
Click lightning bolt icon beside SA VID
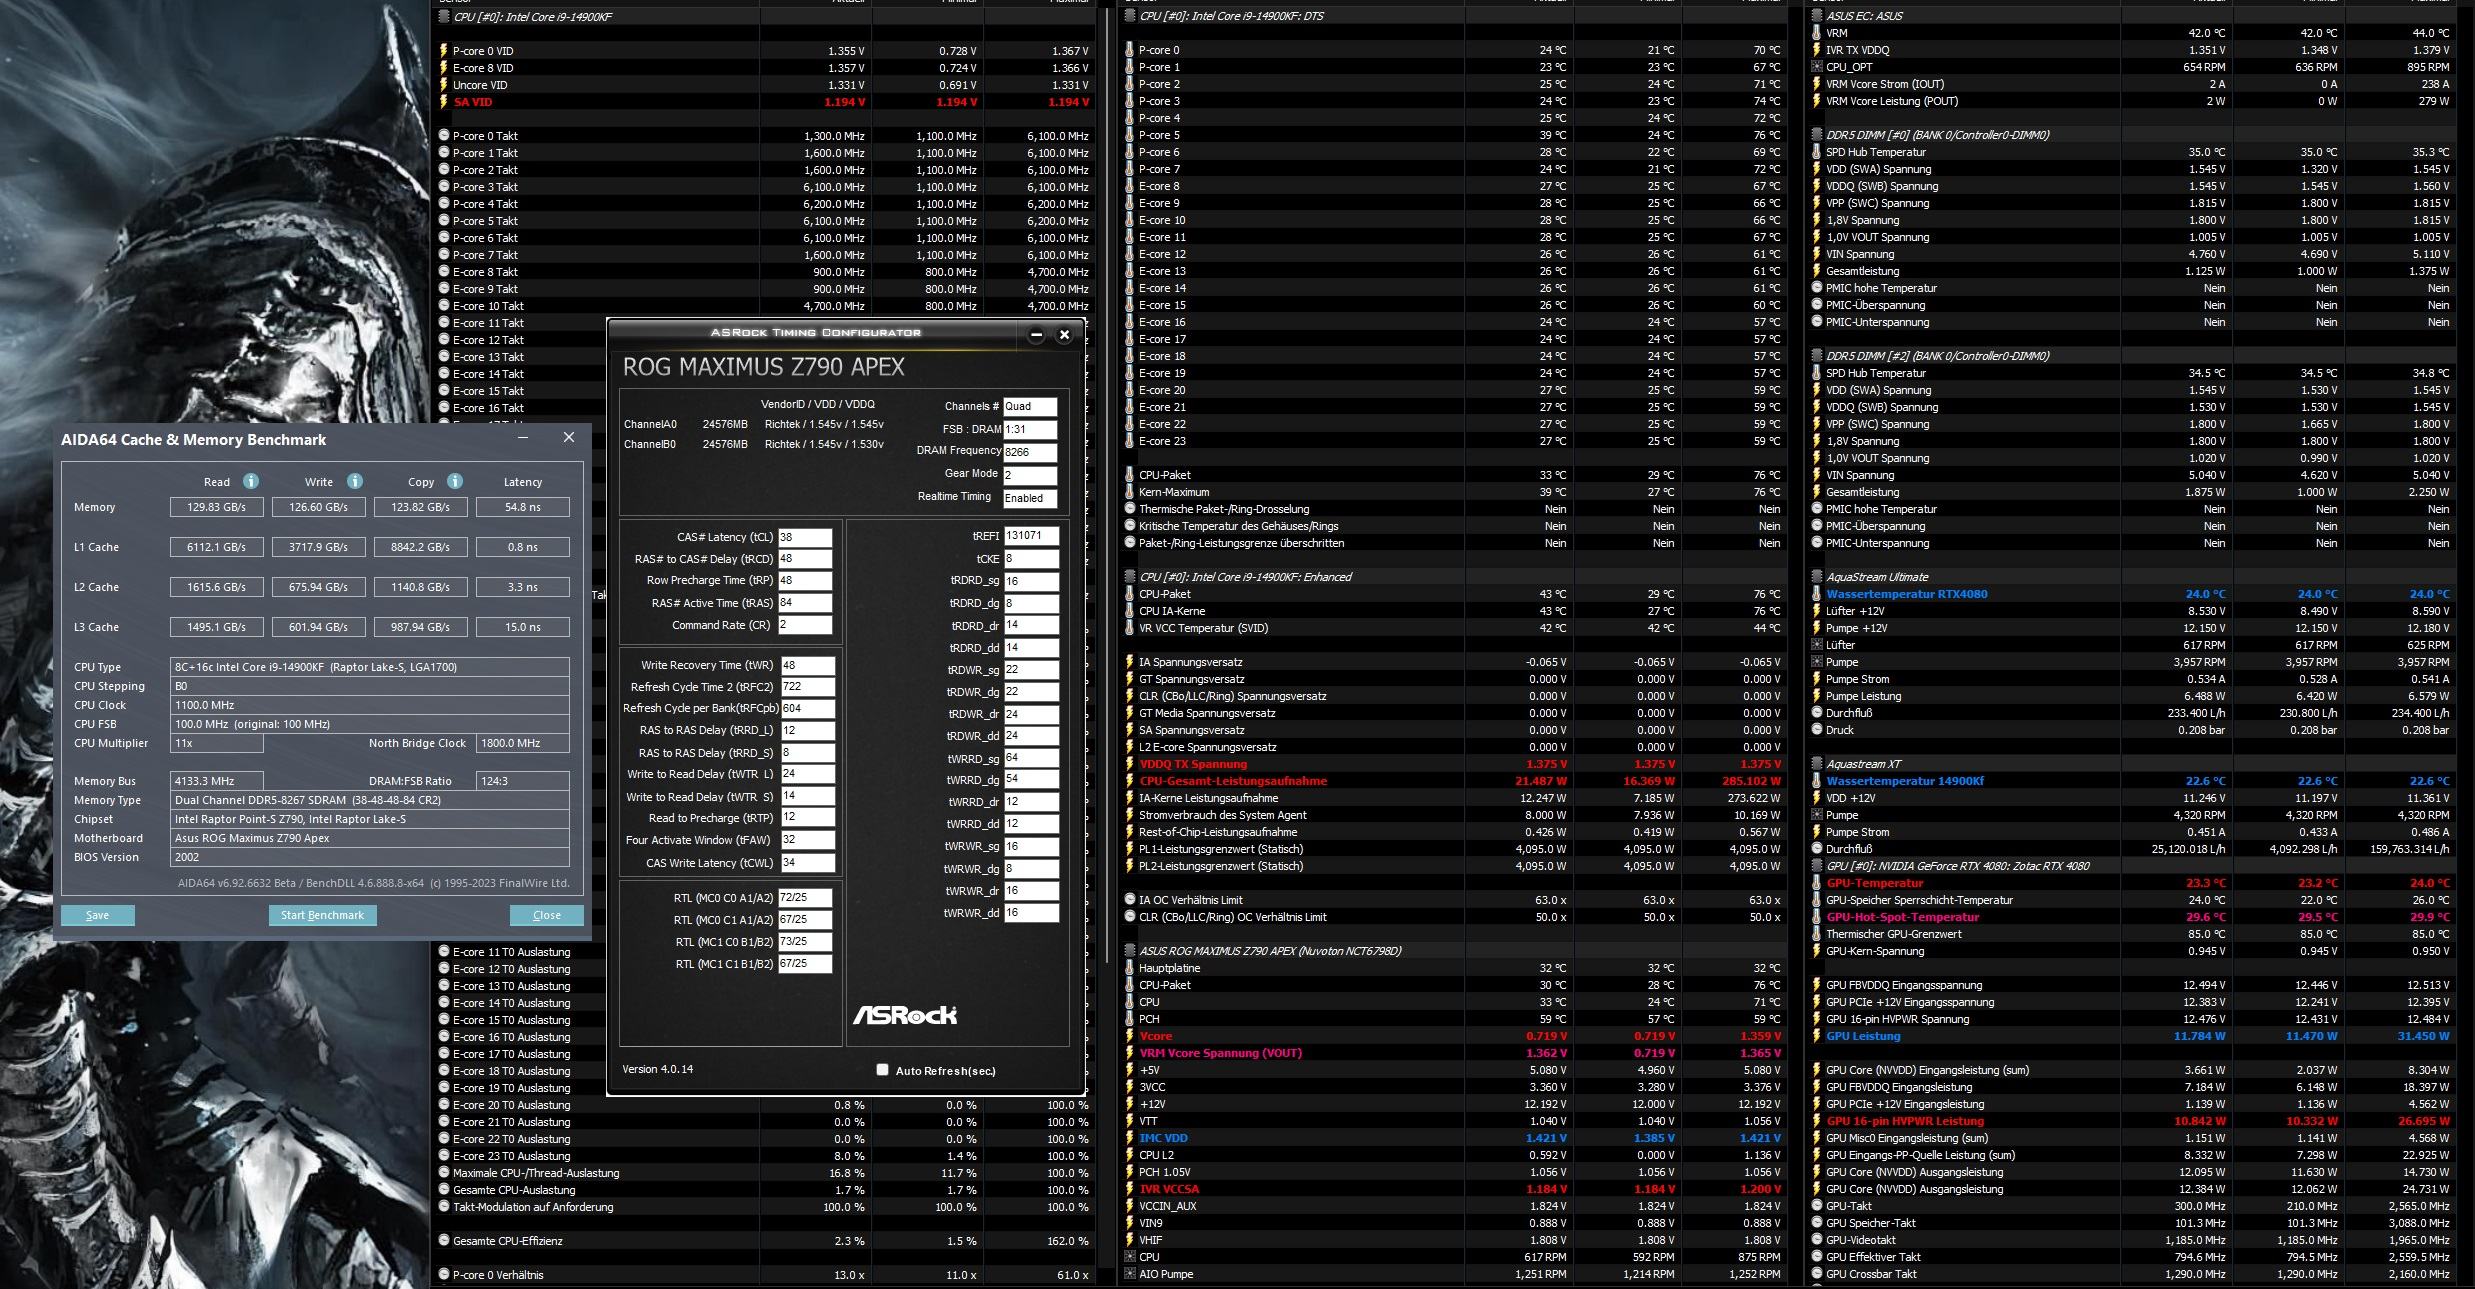coord(444,102)
